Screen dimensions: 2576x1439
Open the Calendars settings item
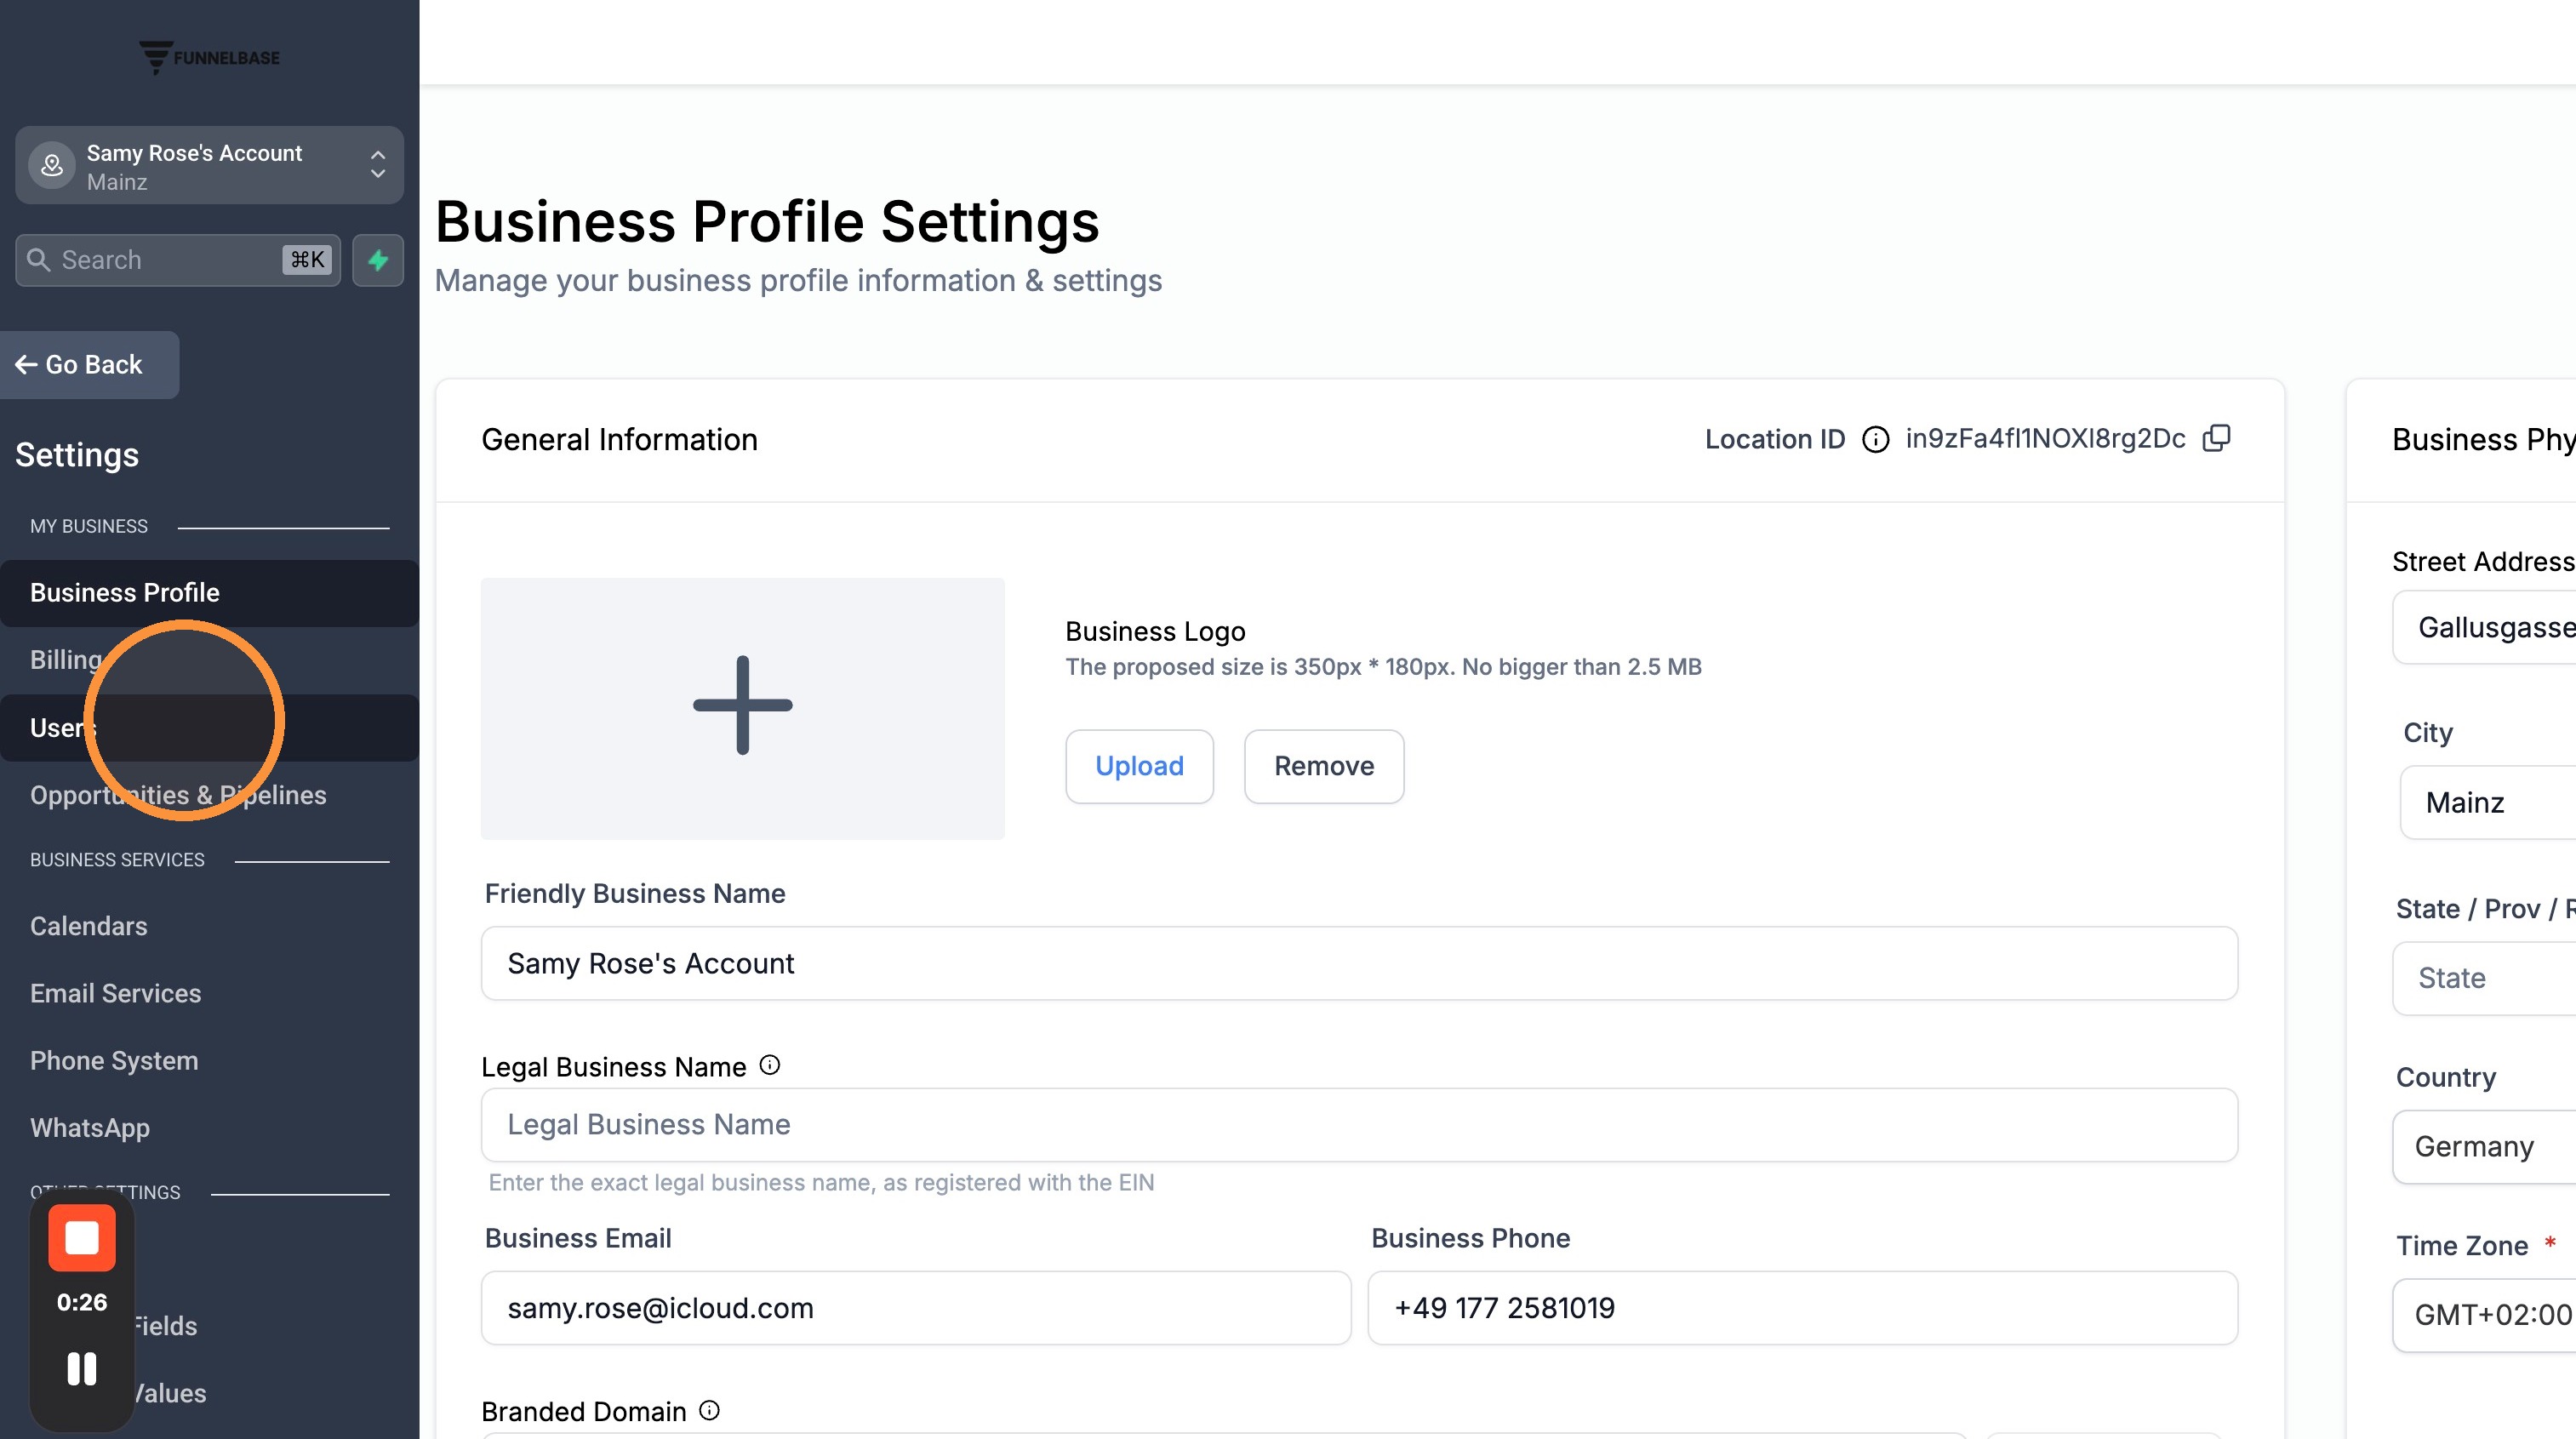point(209,926)
